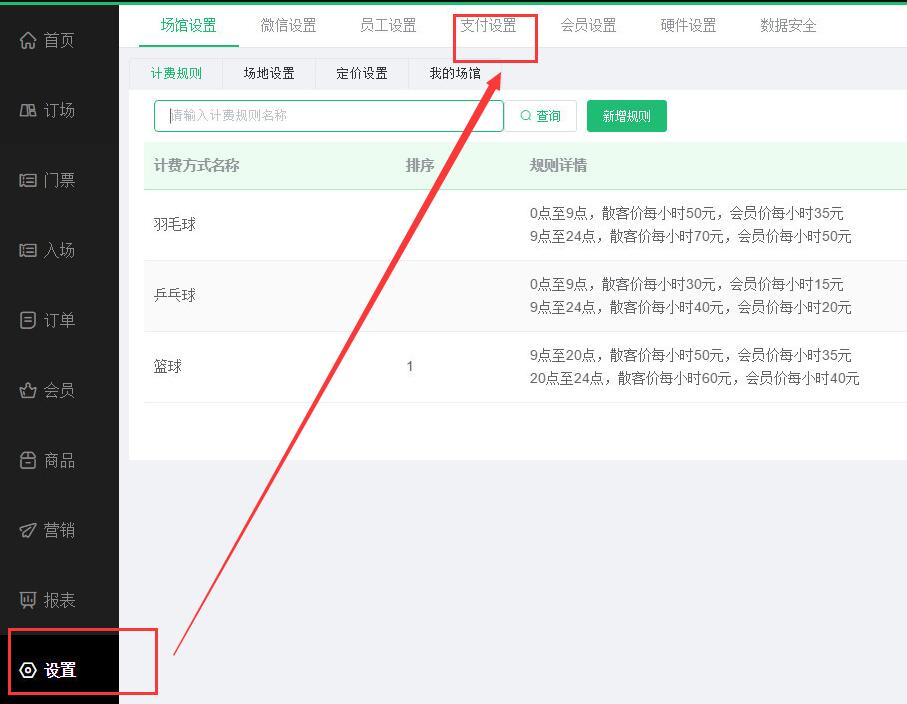Switch to the 员工设置 tab

click(x=388, y=26)
